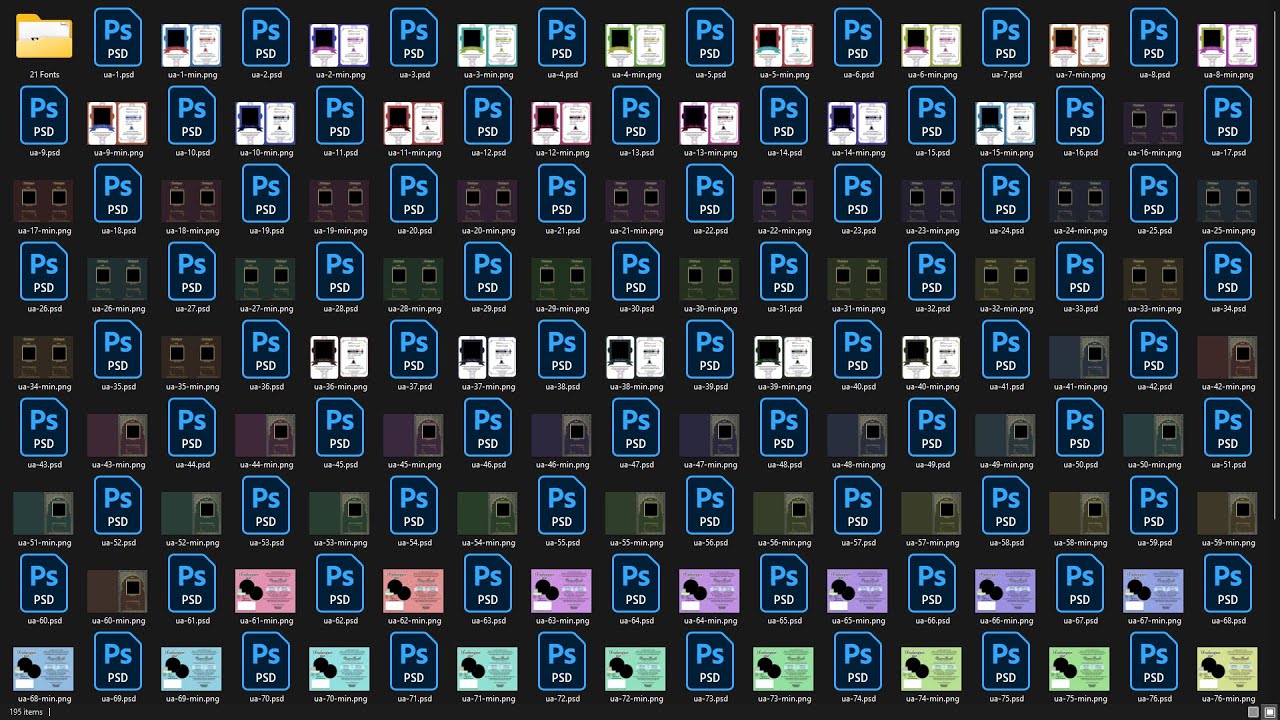
Task: Select the ua-50-min.png thumbnail
Action: pos(1154,436)
